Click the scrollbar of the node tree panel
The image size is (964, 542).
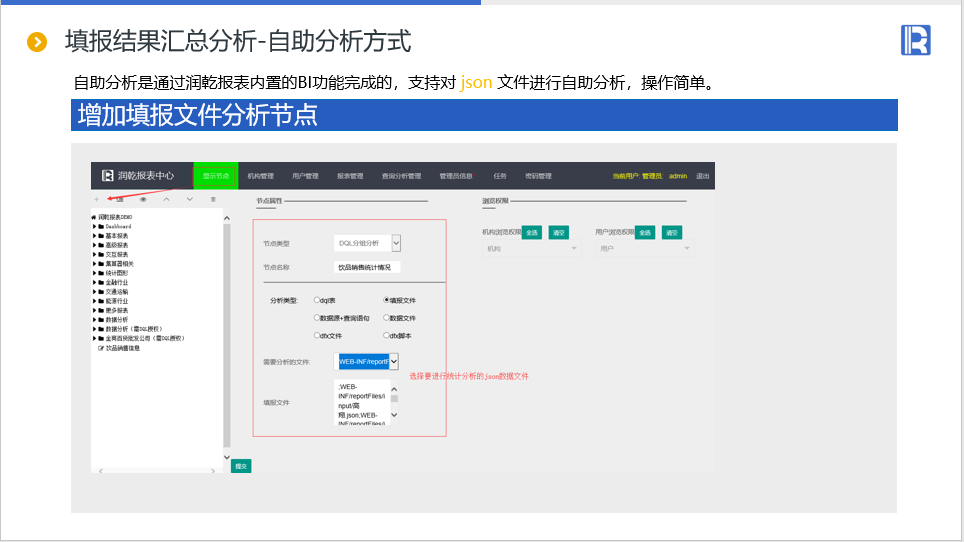[227, 330]
